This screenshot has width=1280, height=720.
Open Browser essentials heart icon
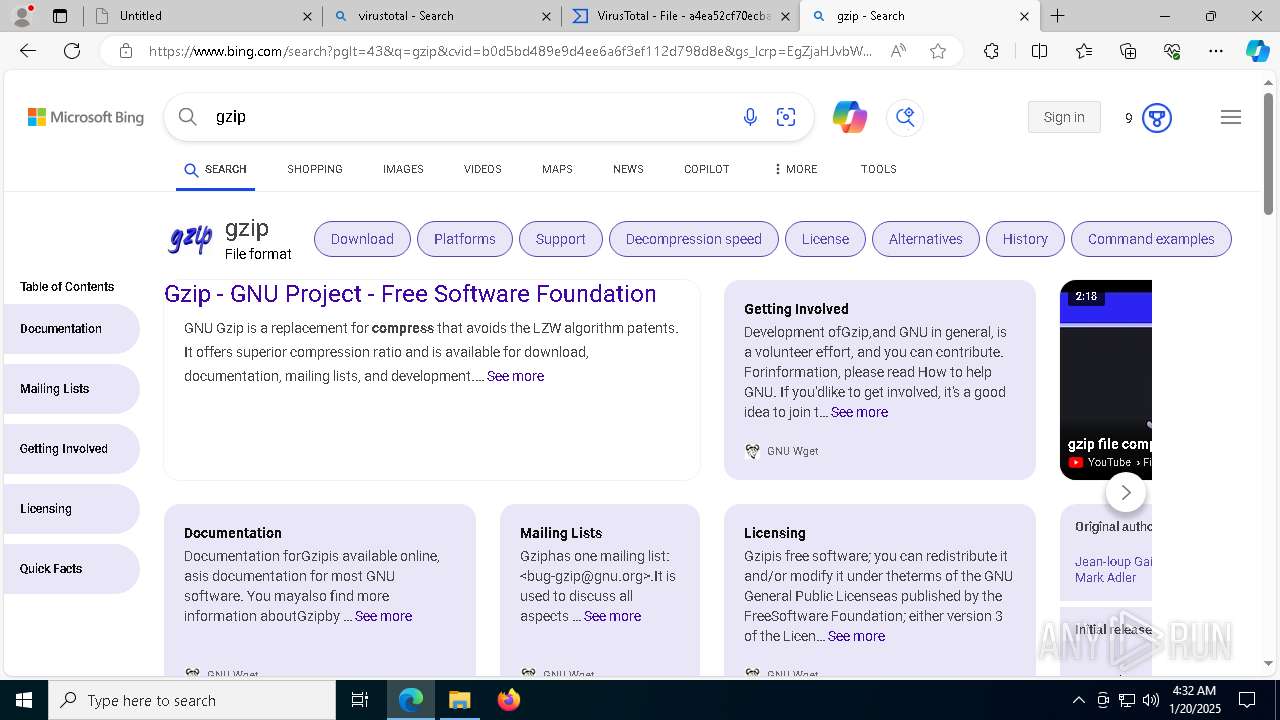[1172, 51]
